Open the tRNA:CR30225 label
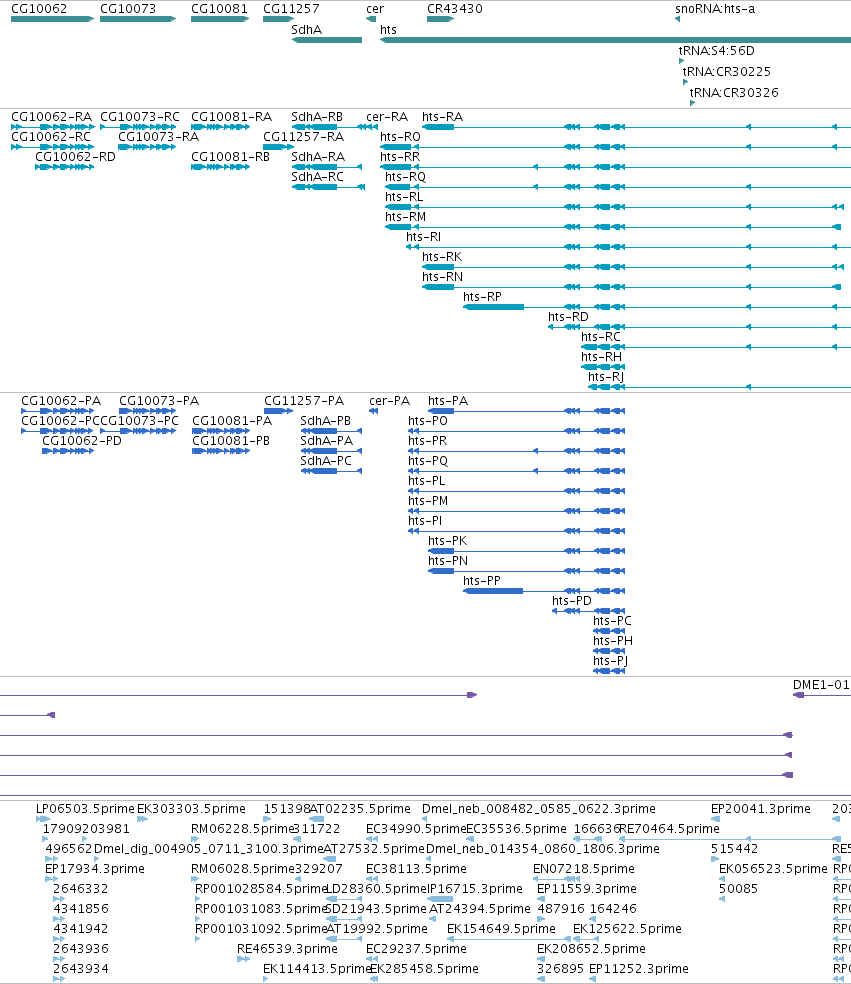 727,72
